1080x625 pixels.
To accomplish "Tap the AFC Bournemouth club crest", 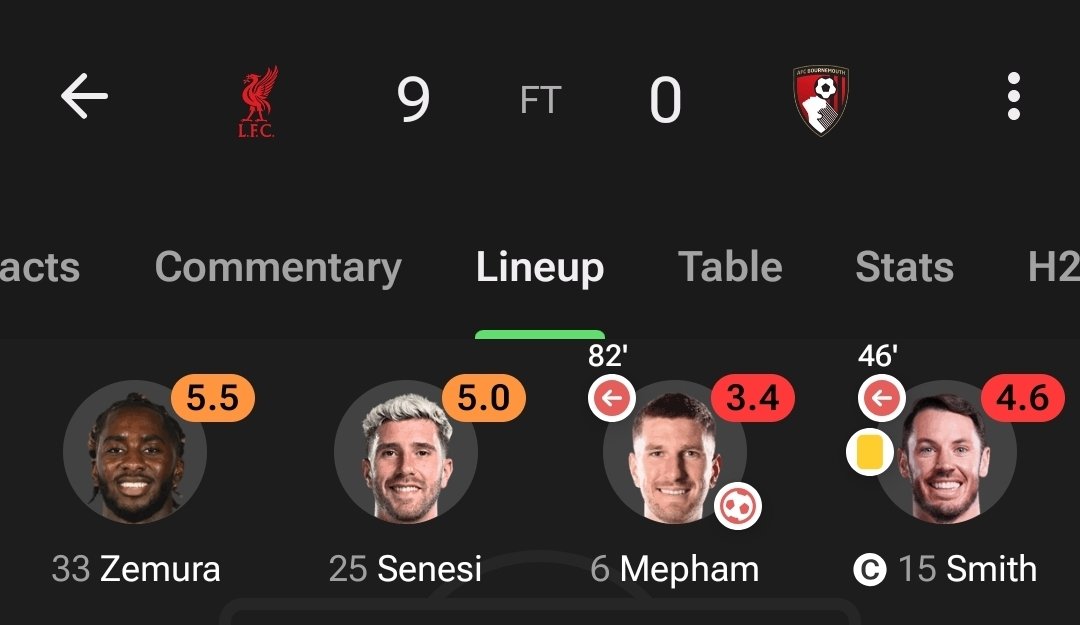I will pyautogui.click(x=820, y=100).
